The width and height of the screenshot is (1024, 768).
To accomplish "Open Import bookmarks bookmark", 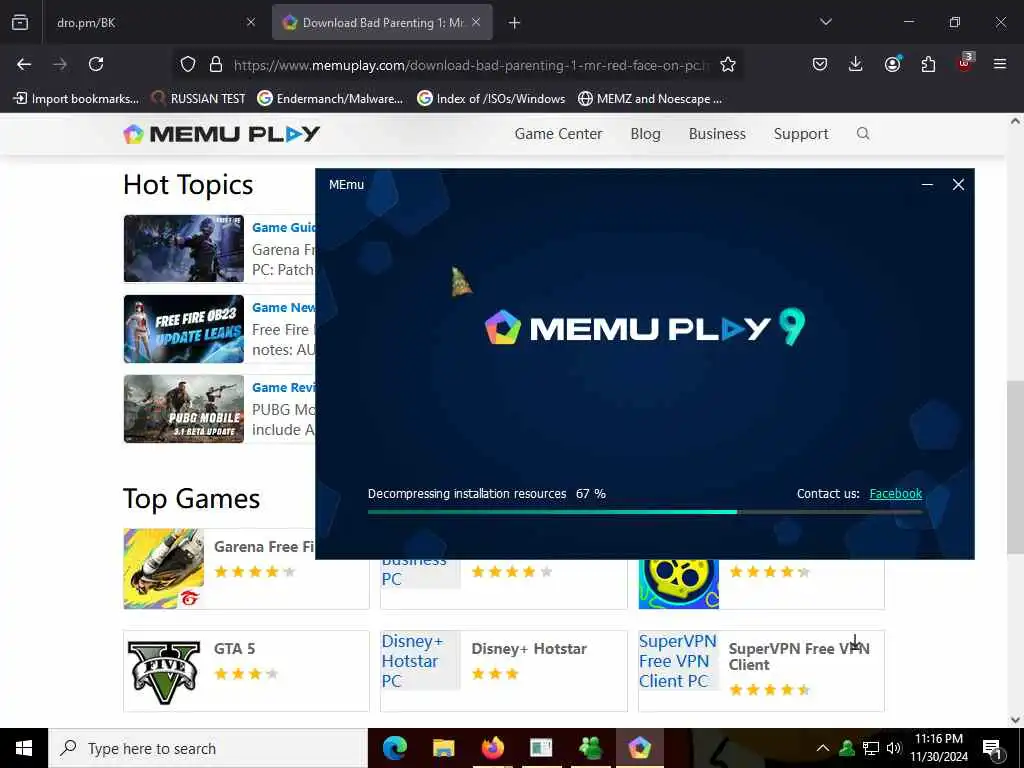I will coord(76,99).
